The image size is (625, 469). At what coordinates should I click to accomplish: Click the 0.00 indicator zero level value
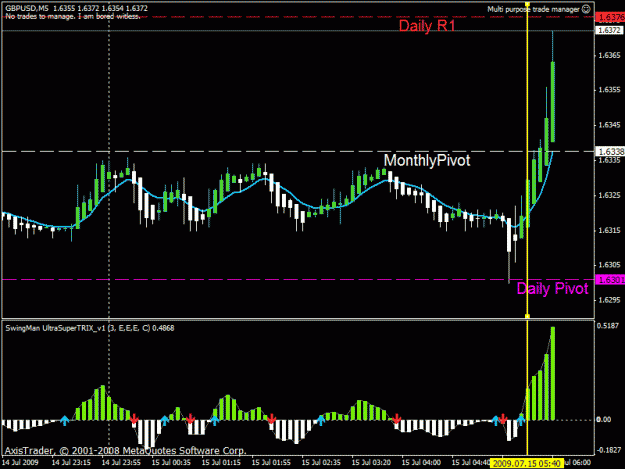(603, 420)
